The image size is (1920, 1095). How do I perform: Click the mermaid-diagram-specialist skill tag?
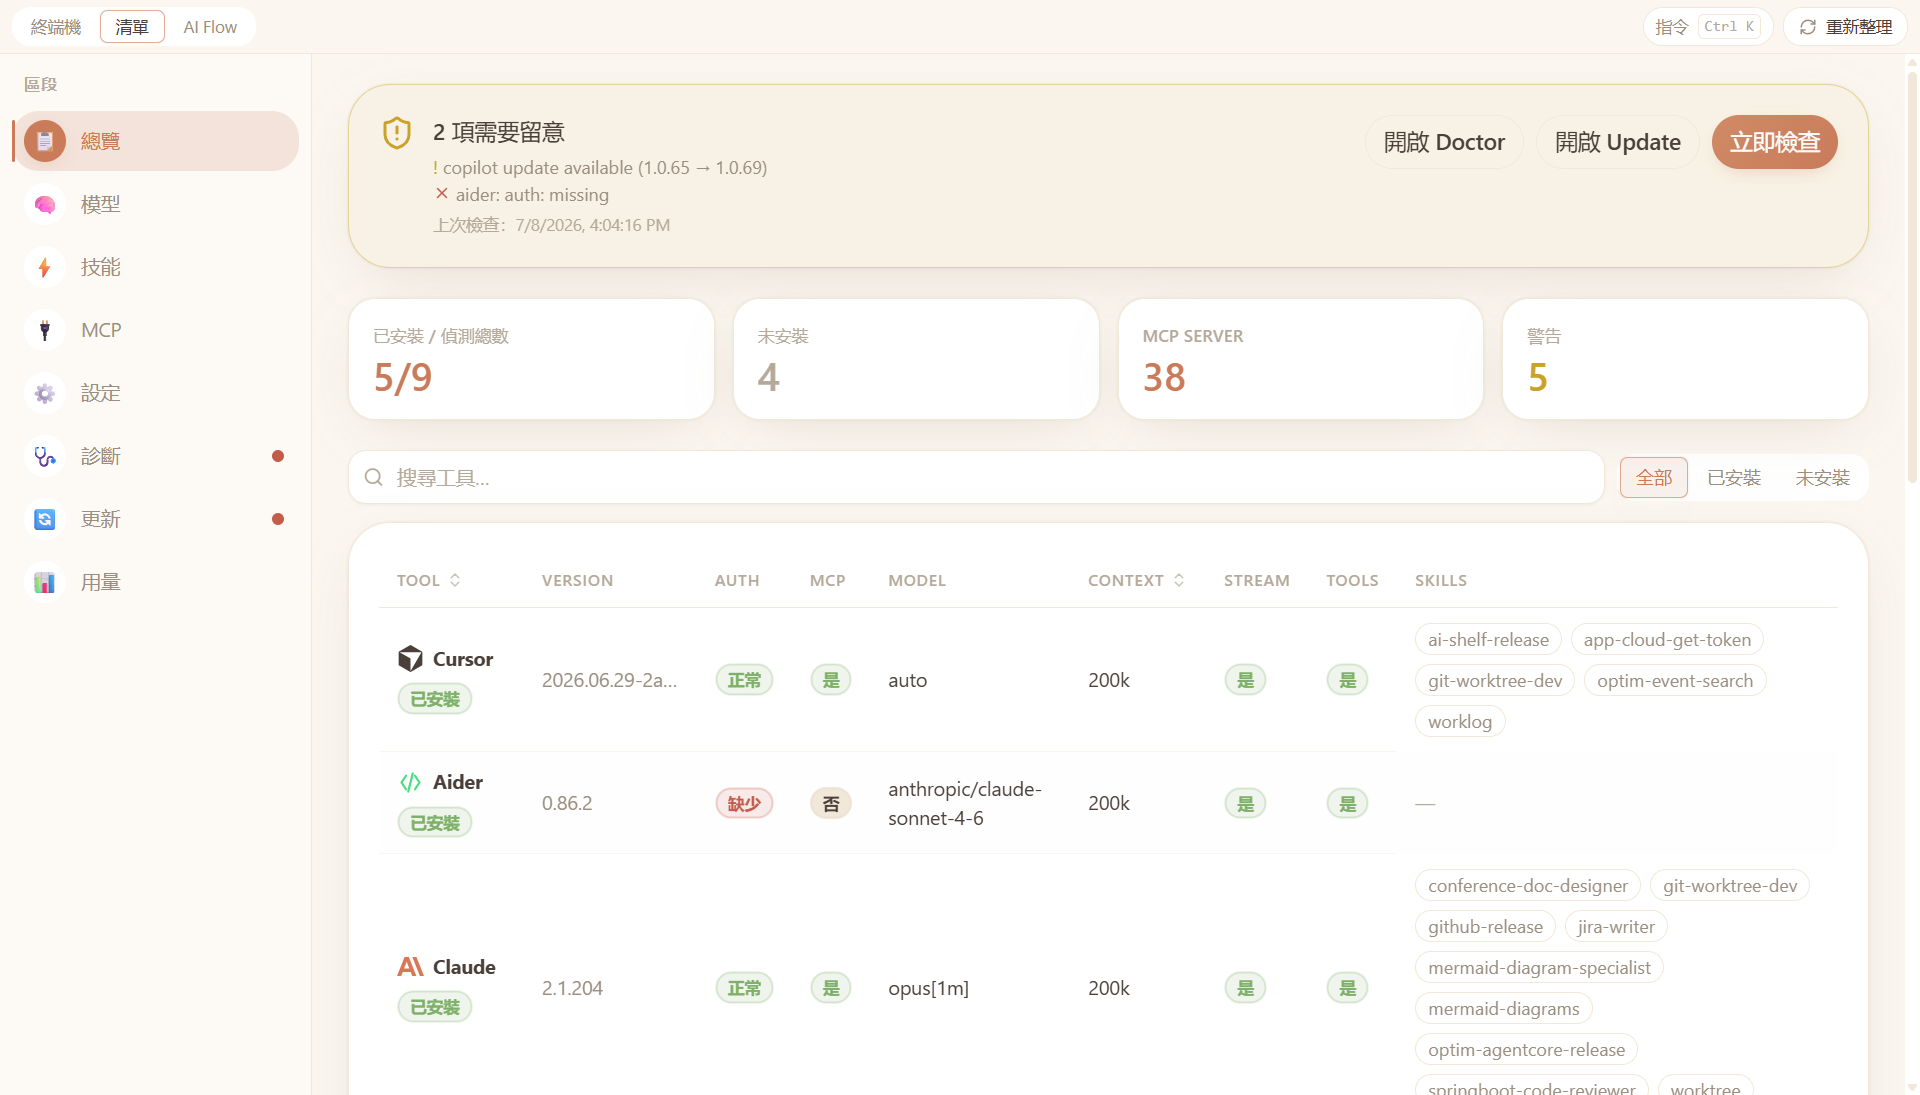[1539, 968]
